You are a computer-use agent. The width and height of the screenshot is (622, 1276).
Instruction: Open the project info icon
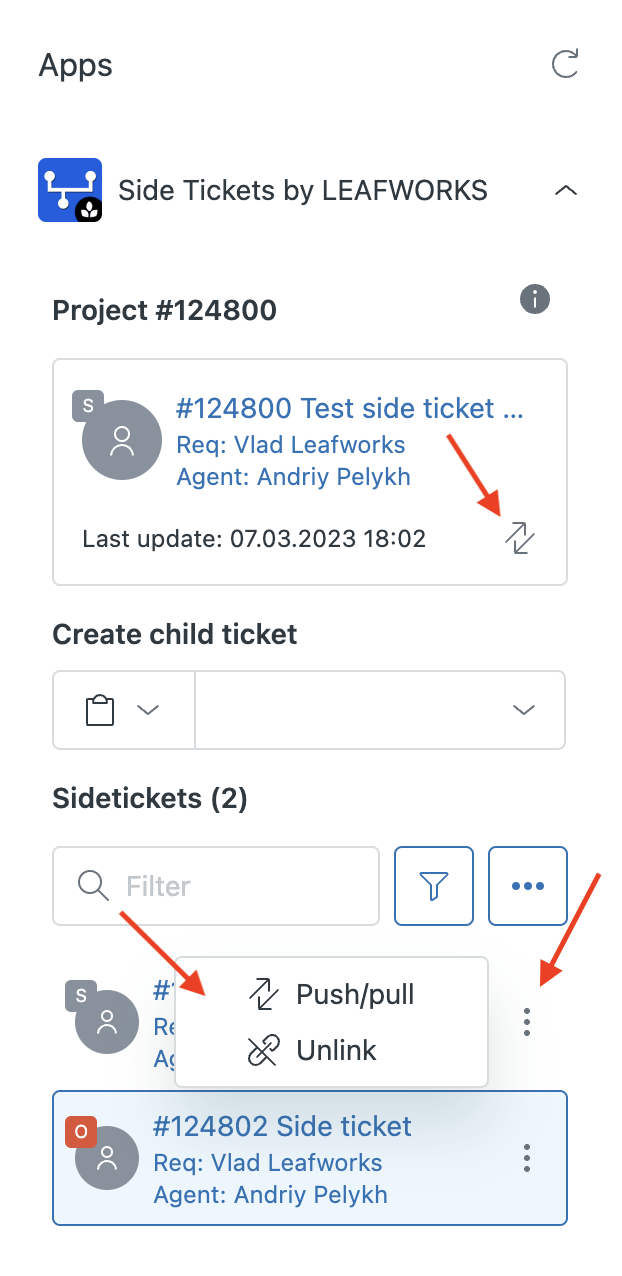(535, 298)
